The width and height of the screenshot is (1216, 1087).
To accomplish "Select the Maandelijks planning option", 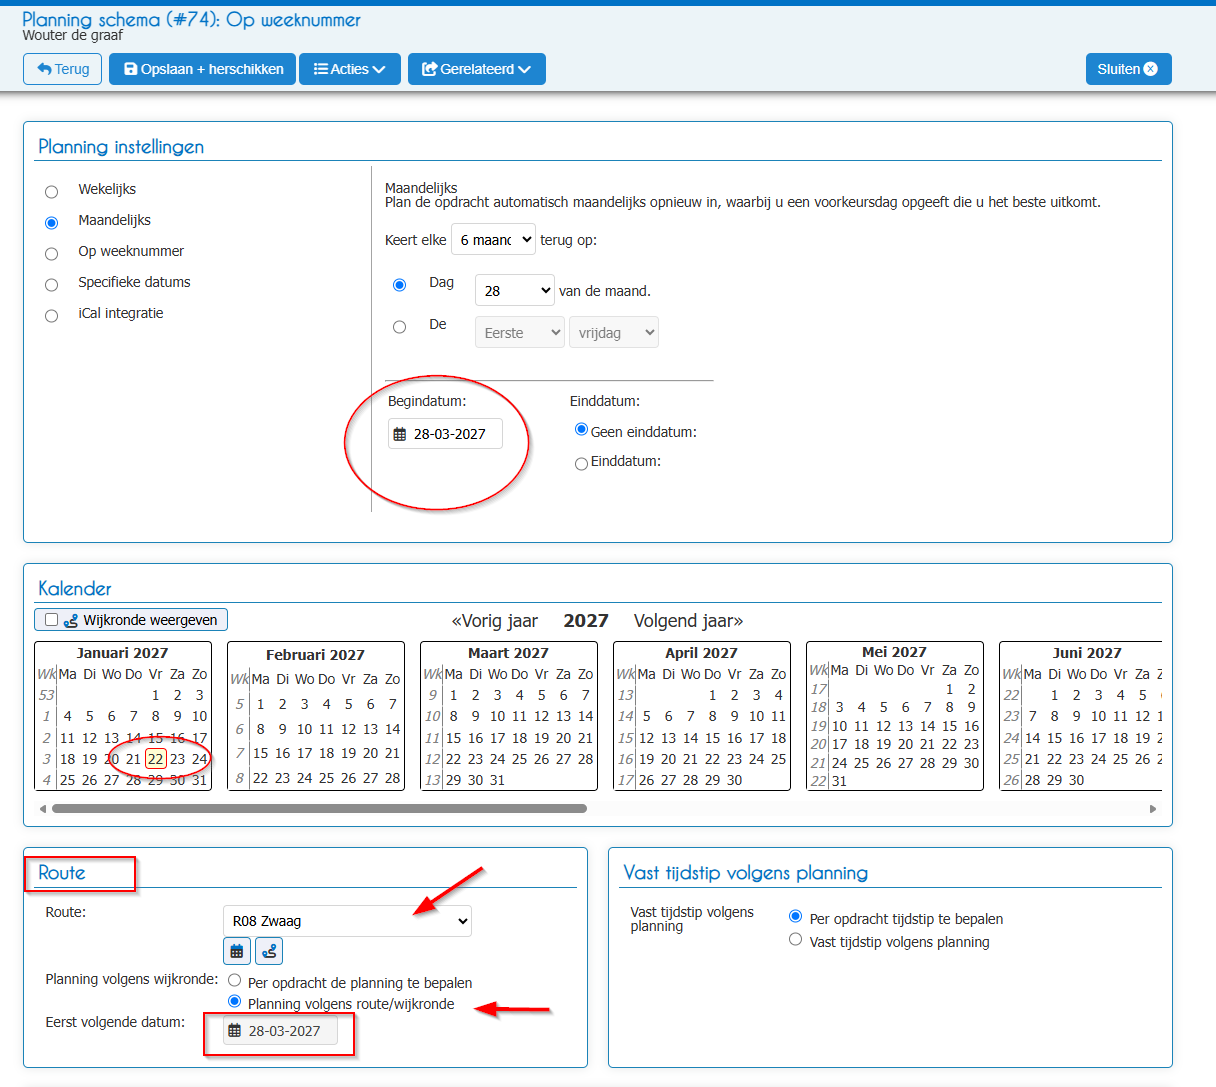I will (51, 222).
